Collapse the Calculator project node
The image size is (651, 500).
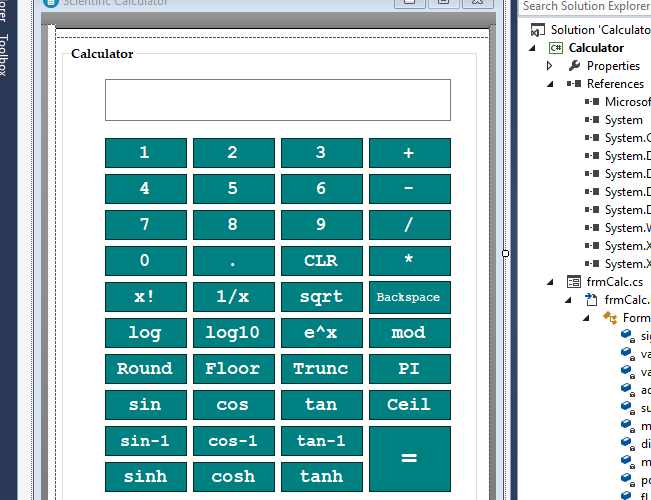[532, 48]
